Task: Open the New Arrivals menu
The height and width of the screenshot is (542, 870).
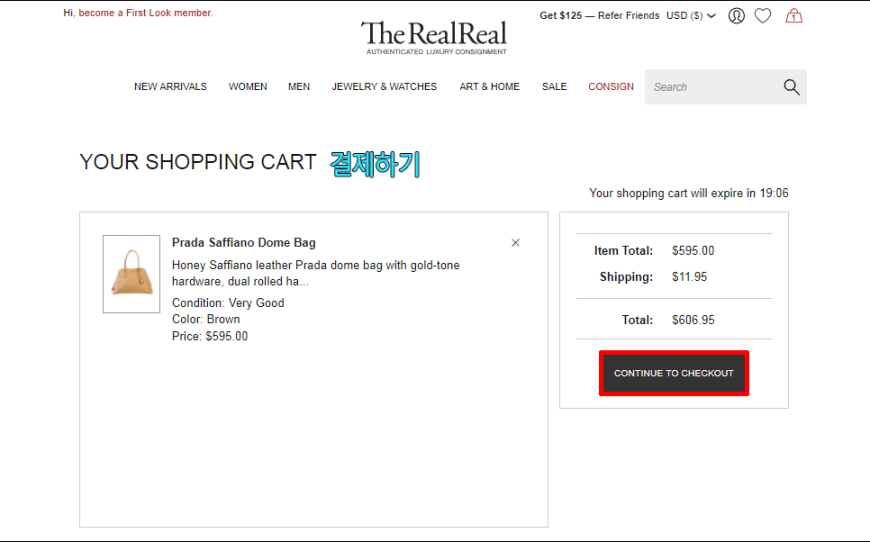Action: click(x=170, y=87)
